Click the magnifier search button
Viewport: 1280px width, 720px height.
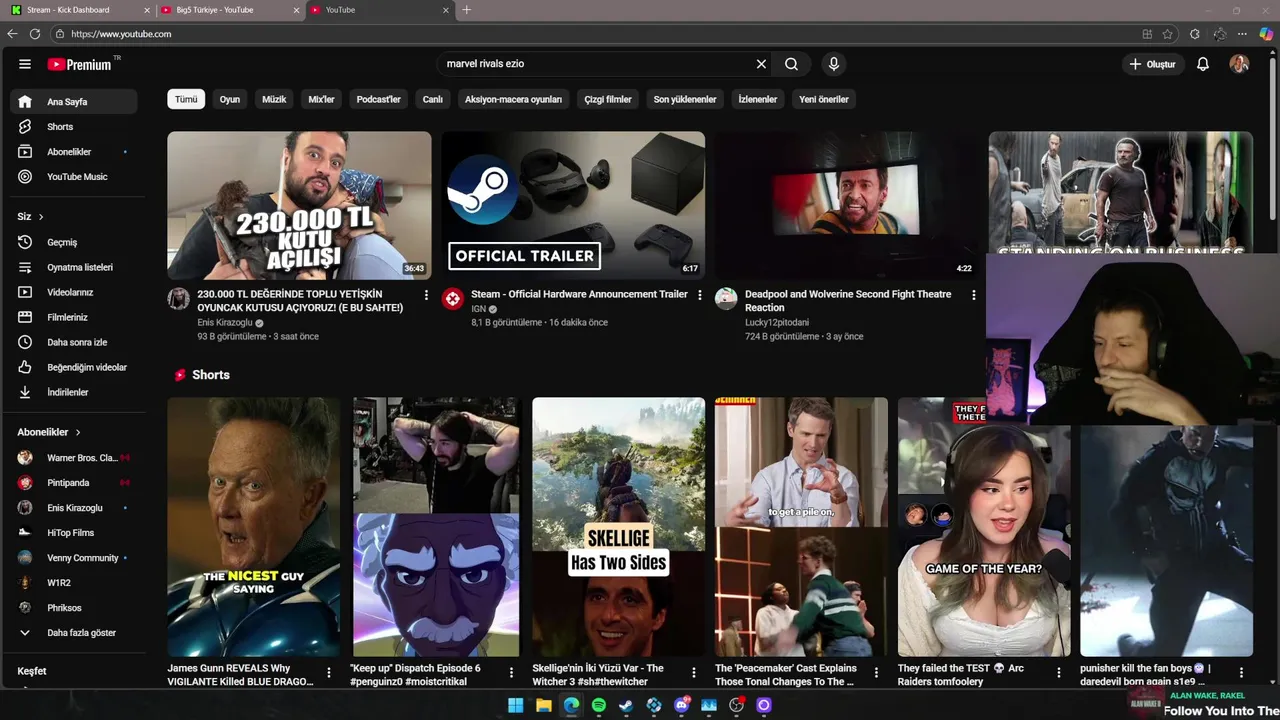coord(791,64)
